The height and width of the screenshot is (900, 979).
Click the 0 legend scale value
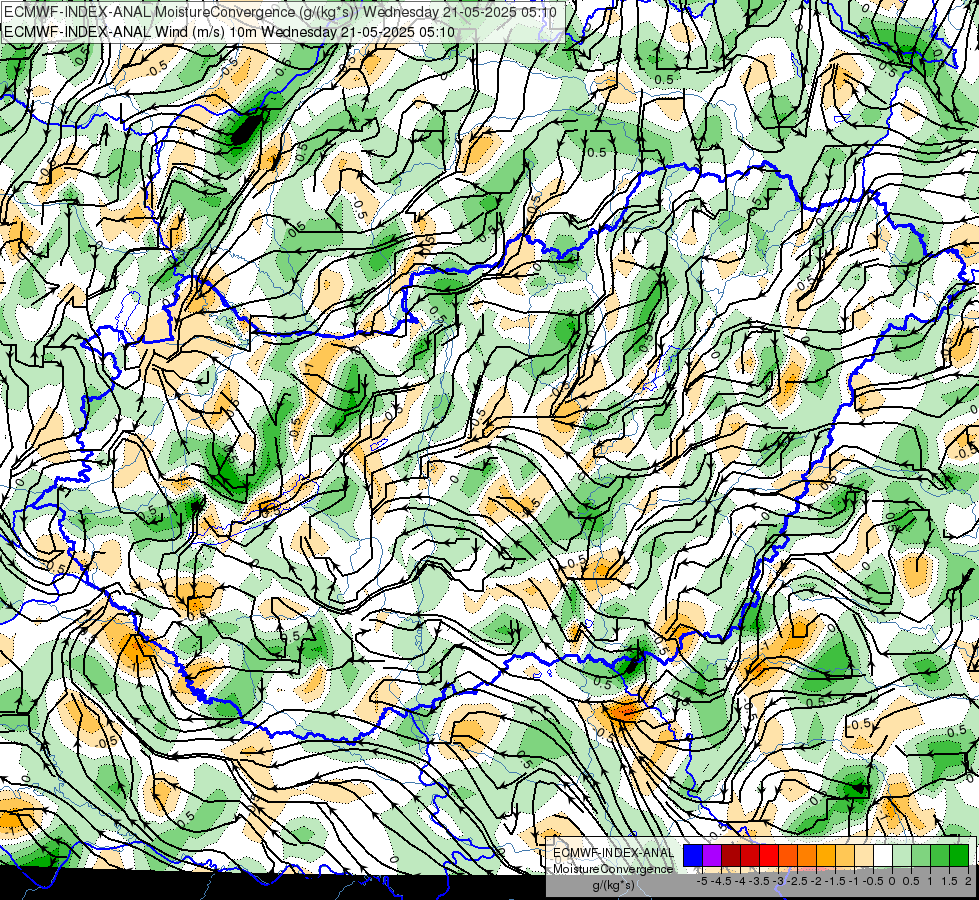892,881
